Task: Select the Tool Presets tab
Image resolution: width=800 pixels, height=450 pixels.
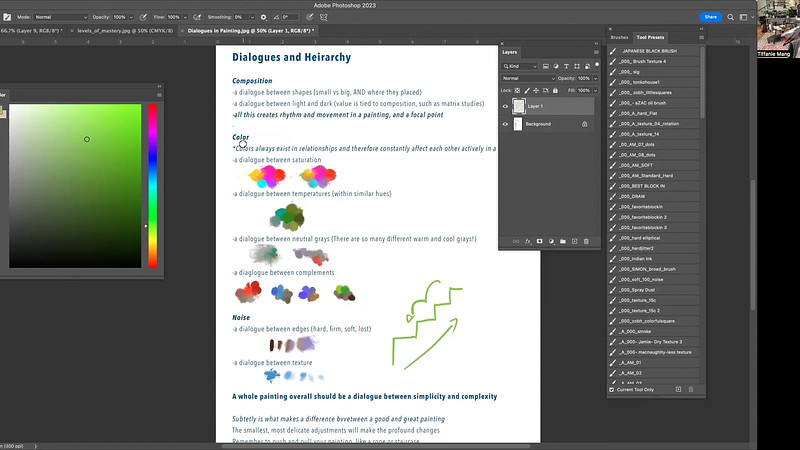Action: [x=650, y=37]
